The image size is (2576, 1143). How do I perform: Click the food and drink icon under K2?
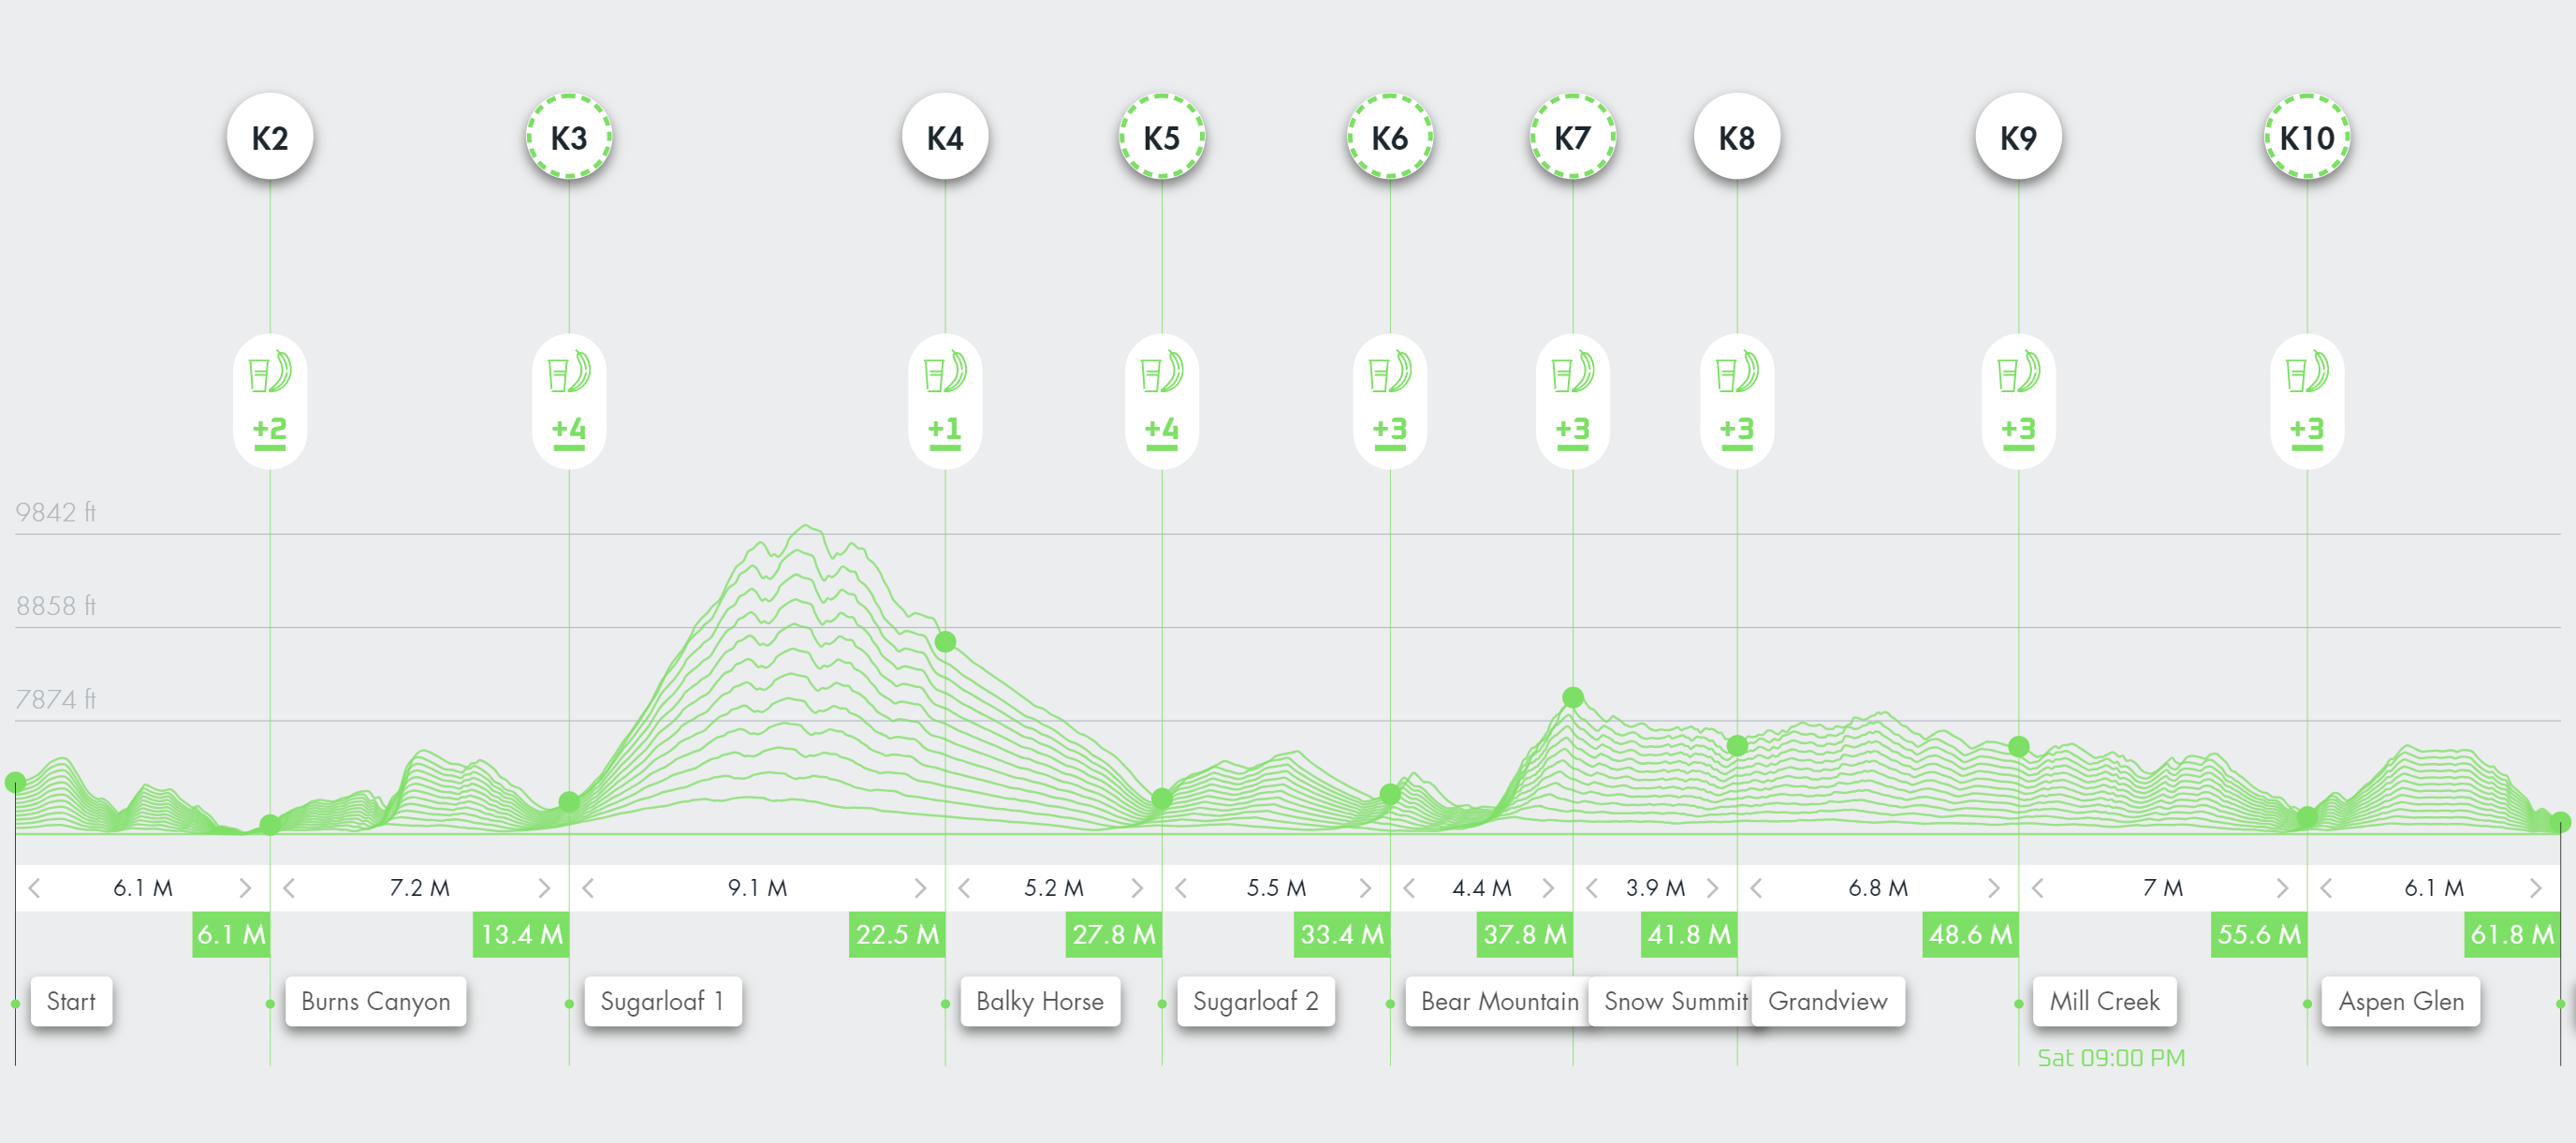(x=270, y=372)
